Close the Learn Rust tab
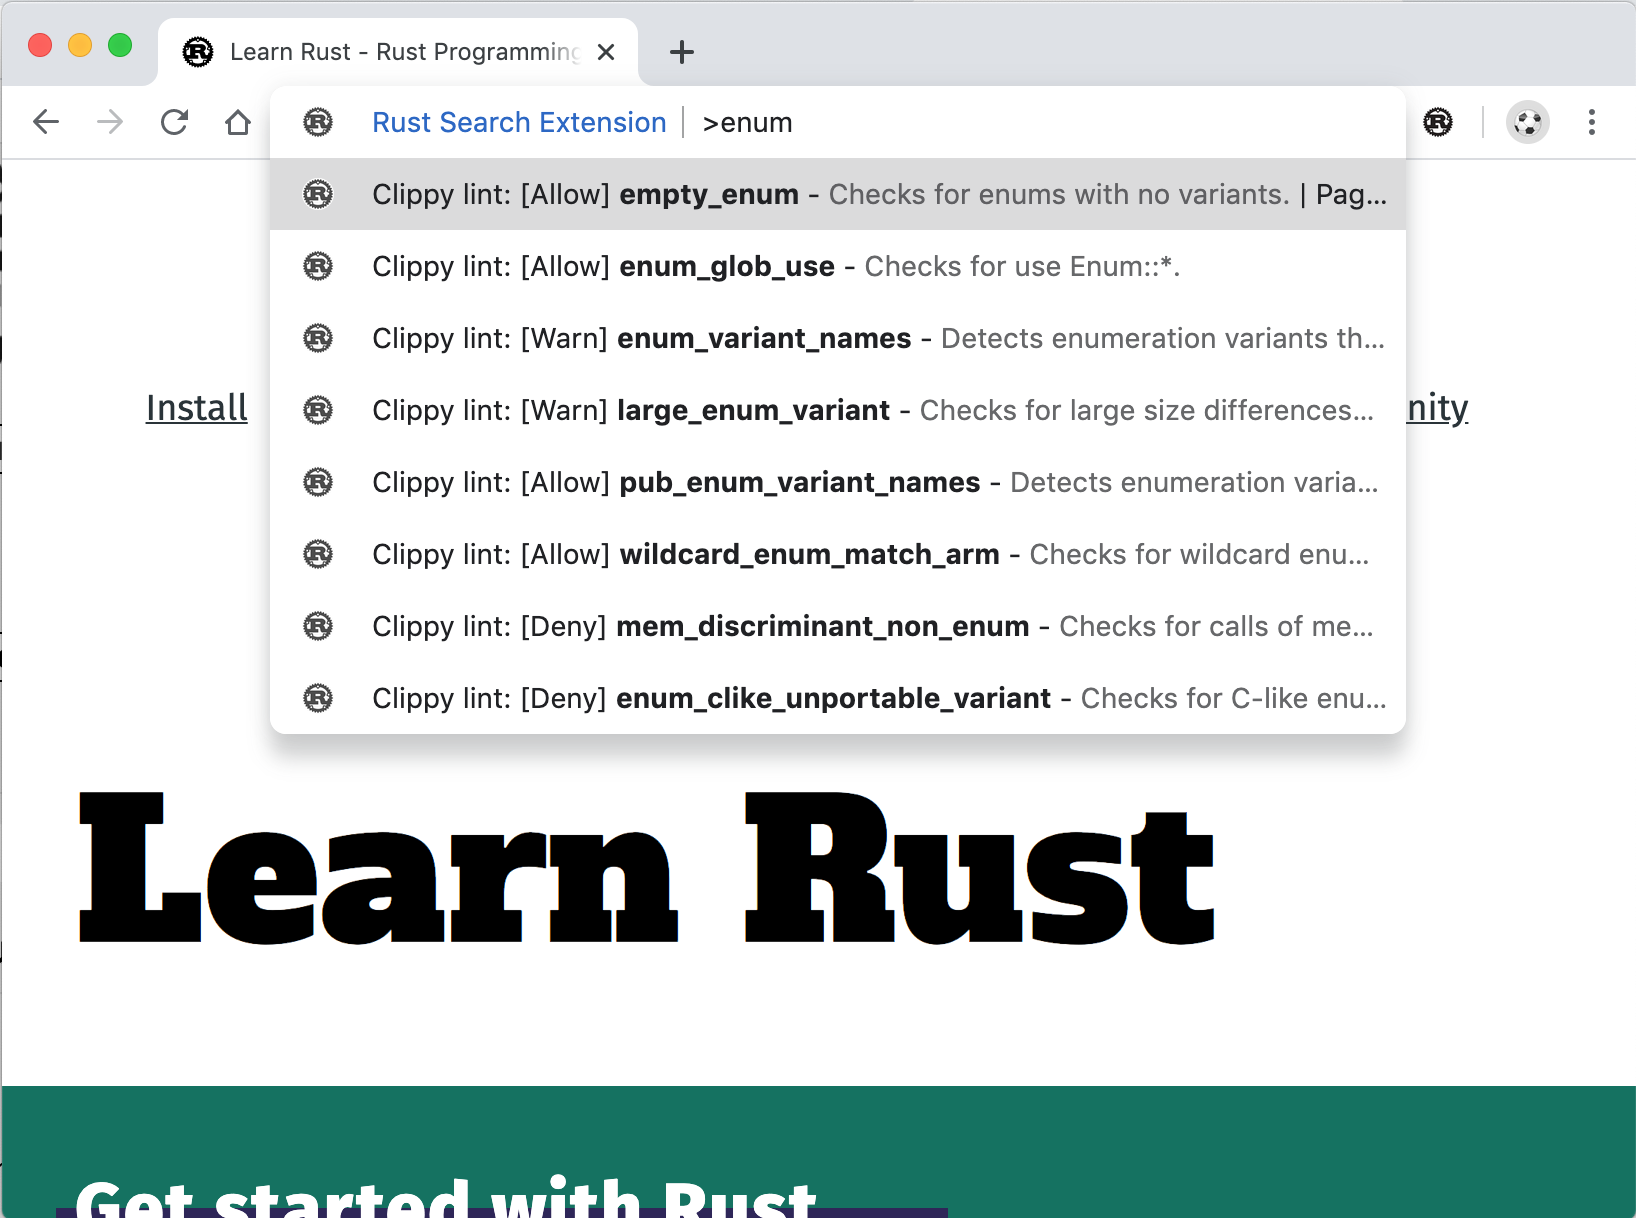The height and width of the screenshot is (1218, 1636). point(606,52)
